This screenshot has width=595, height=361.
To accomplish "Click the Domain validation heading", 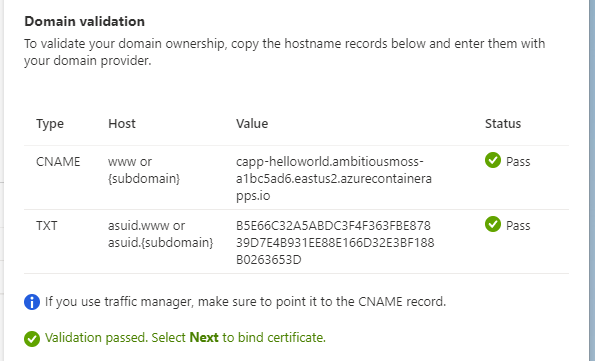I will 85,21.
